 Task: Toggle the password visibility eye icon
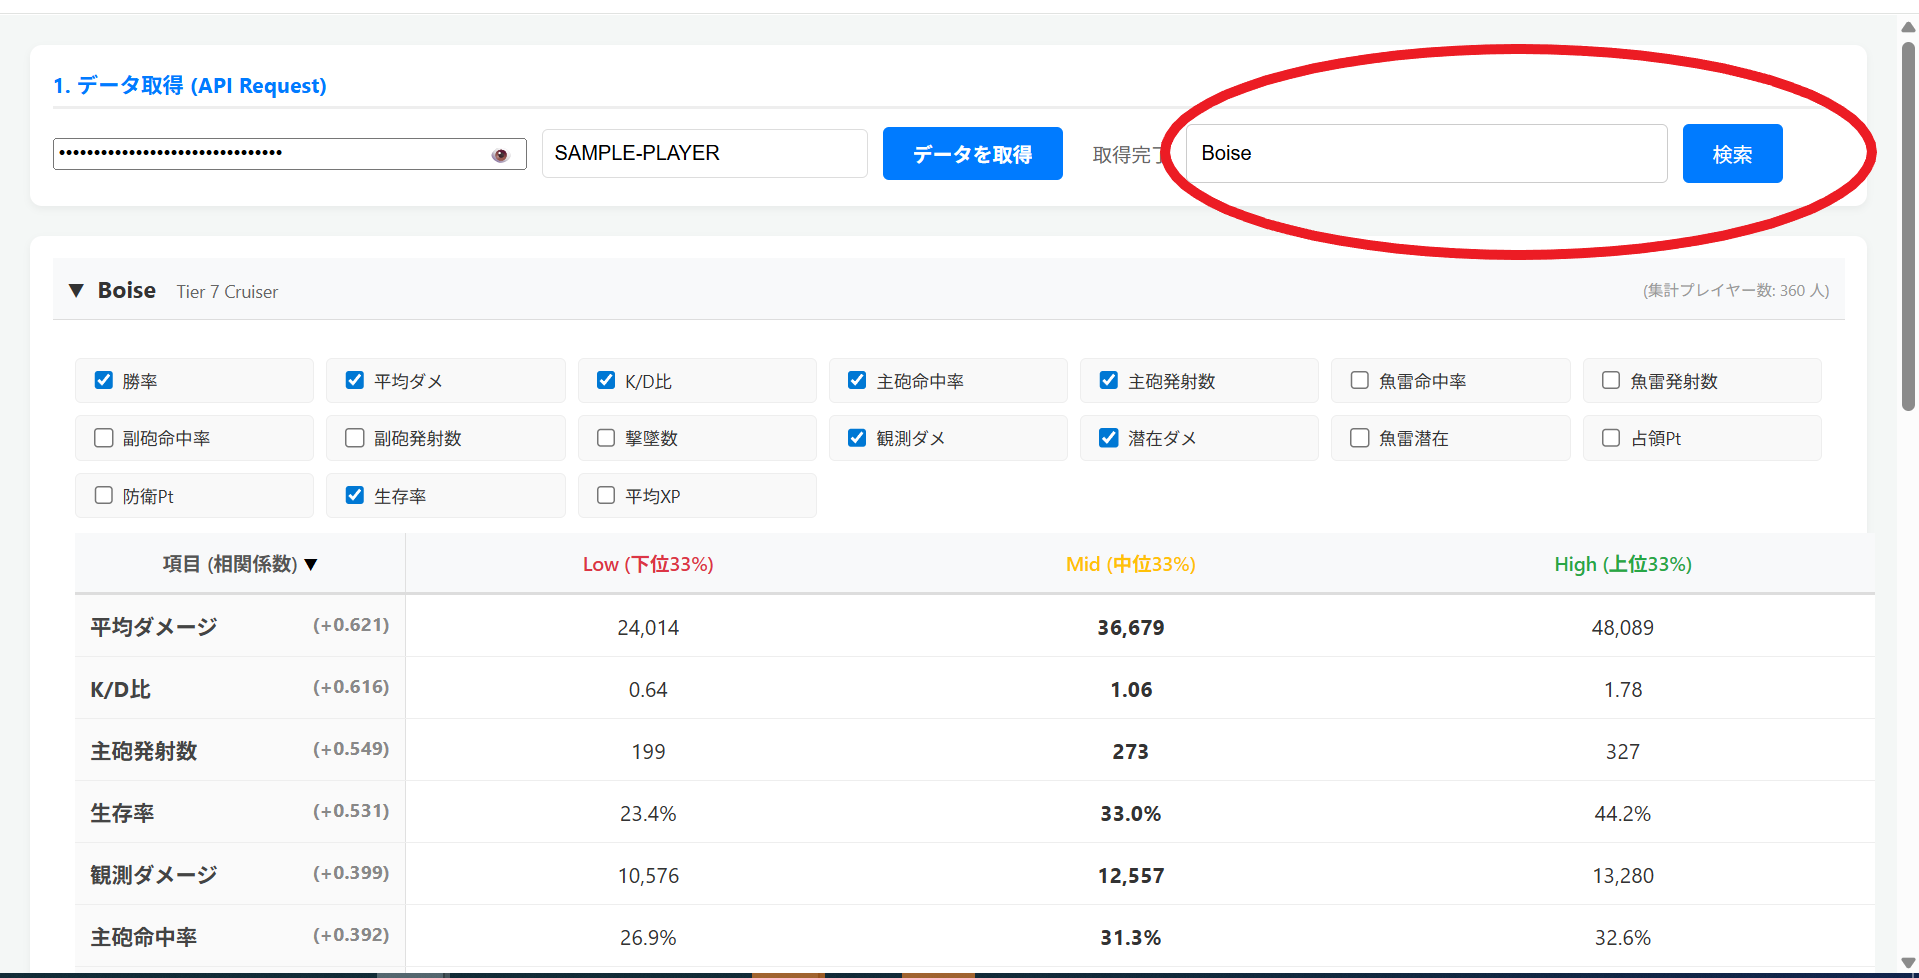[500, 155]
